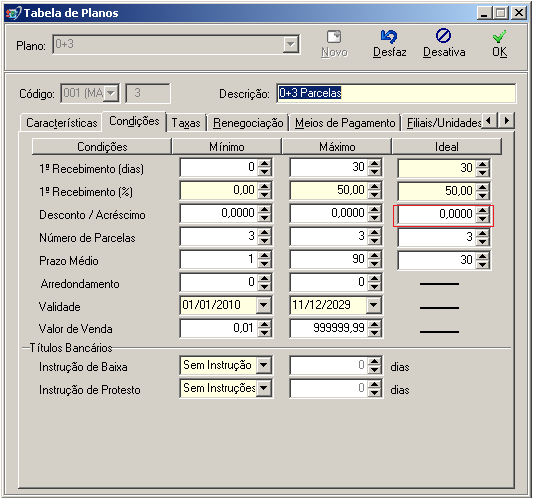
Task: Adjust Número de Parcelas Ideal spinner
Action: tap(482, 237)
